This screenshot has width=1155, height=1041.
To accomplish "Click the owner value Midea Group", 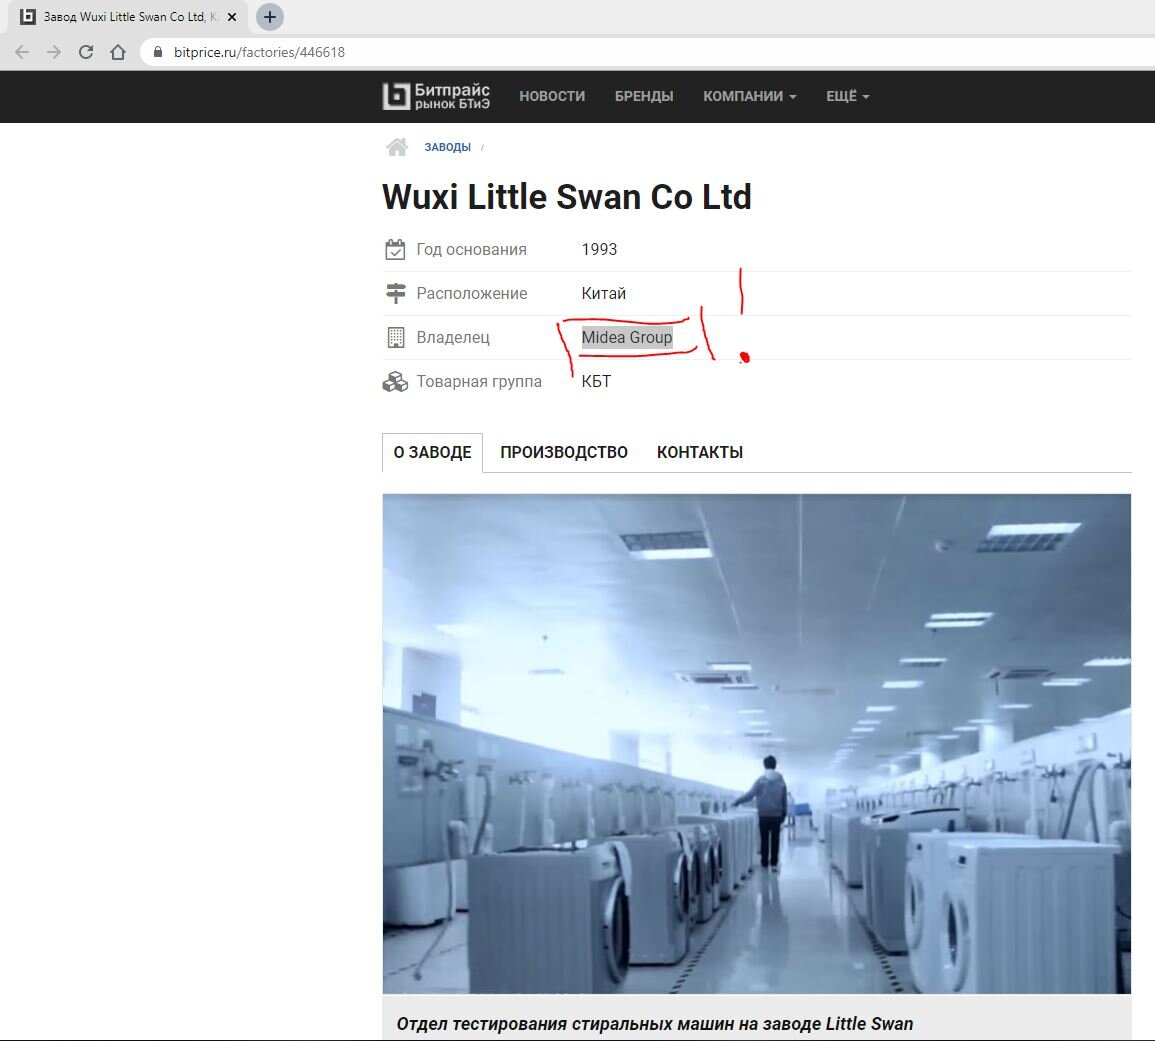I will click(627, 337).
